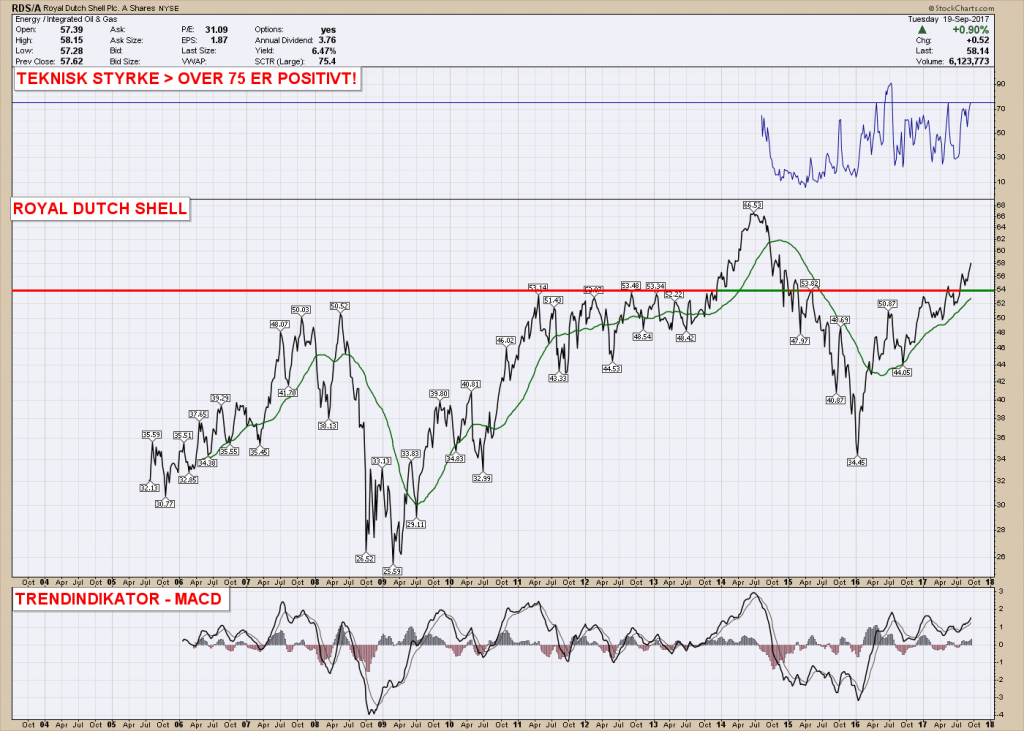1024x731 pixels.
Task: Click the 'Energy / Integrated Oil & Gas' sector text
Action: 66,20
